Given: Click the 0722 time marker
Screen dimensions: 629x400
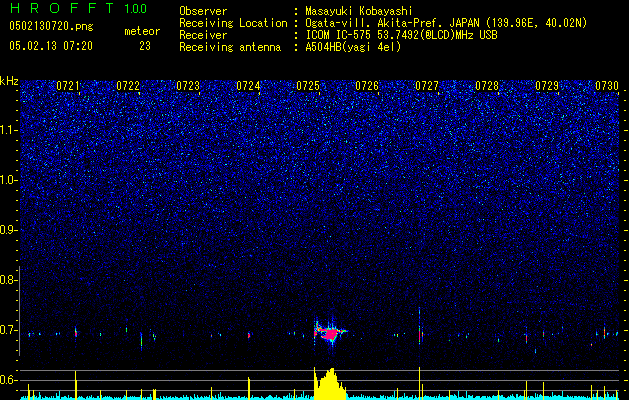Looking at the screenshot, I should [128, 86].
